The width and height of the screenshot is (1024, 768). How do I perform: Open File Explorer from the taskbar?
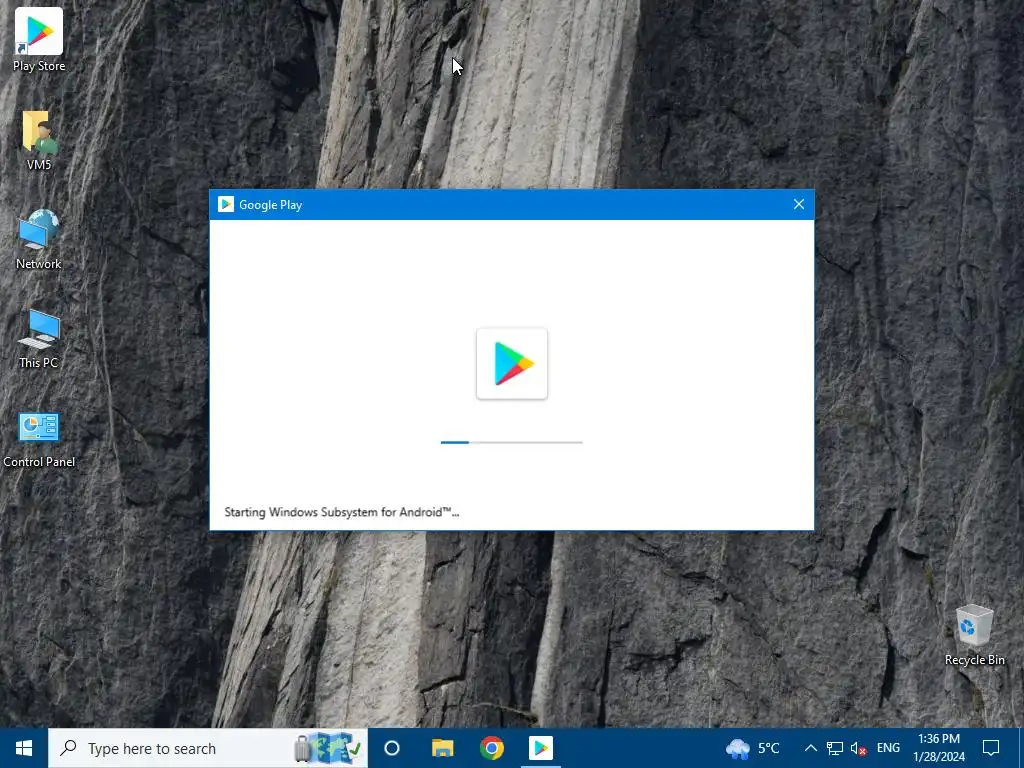click(x=442, y=748)
